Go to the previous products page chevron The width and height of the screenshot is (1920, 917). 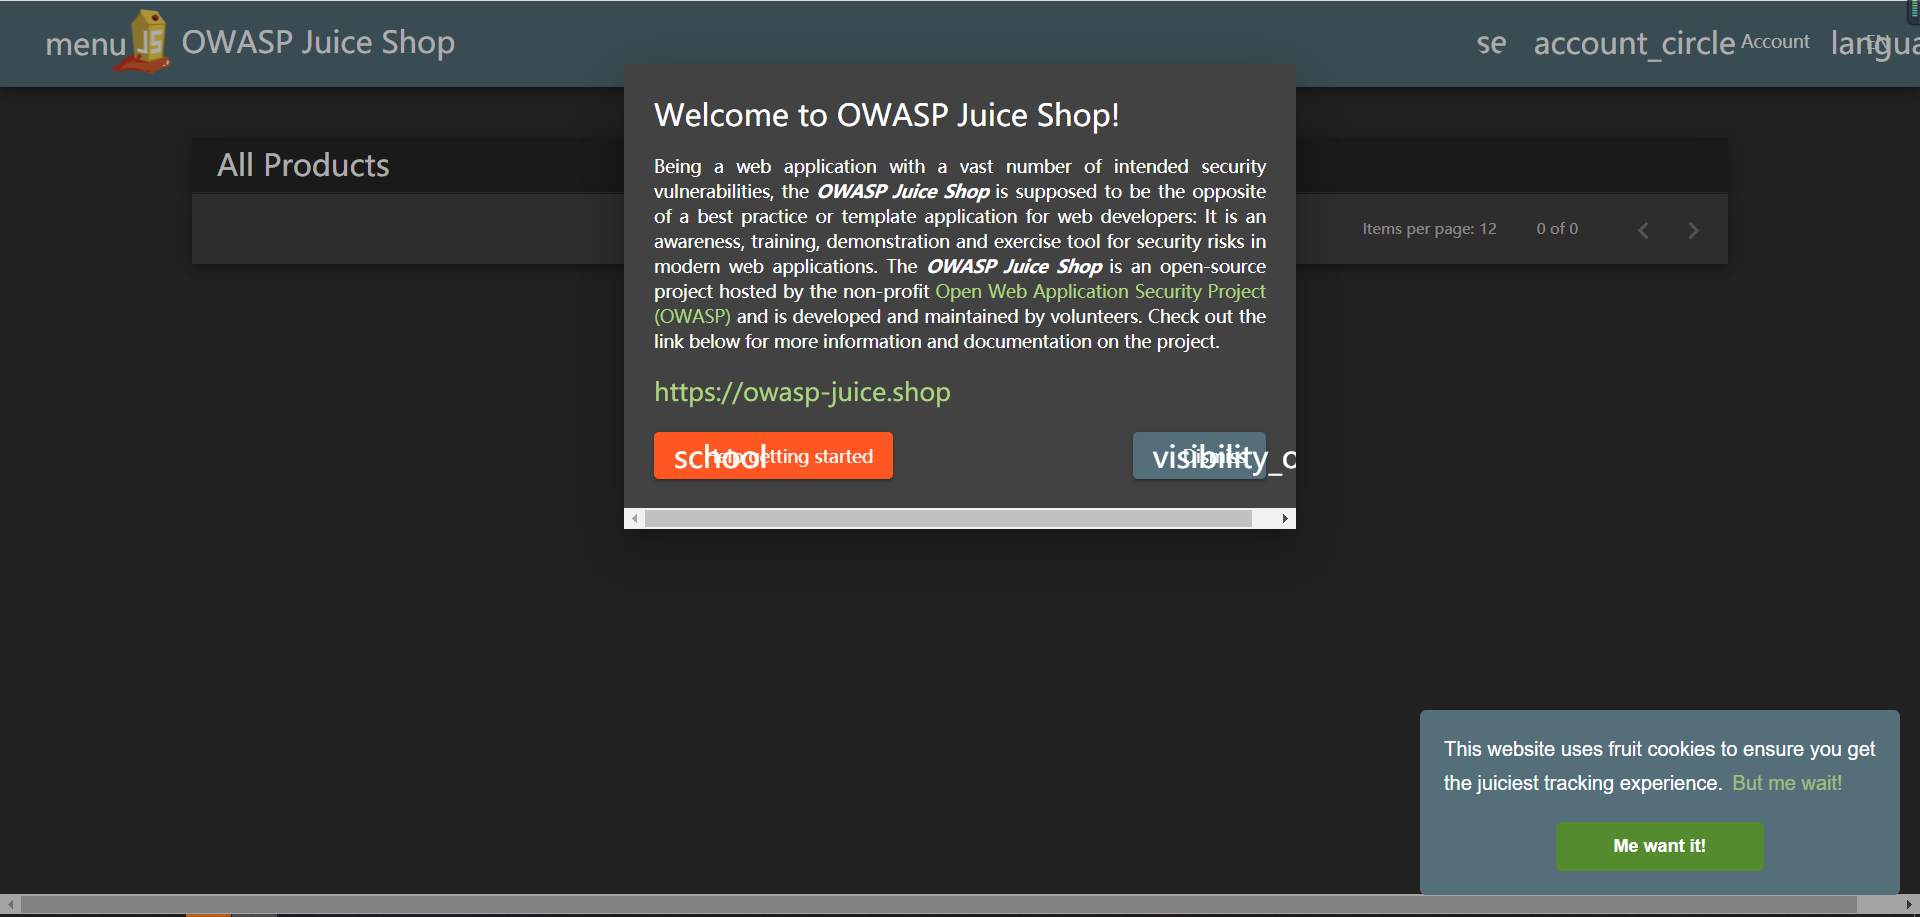pos(1643,229)
